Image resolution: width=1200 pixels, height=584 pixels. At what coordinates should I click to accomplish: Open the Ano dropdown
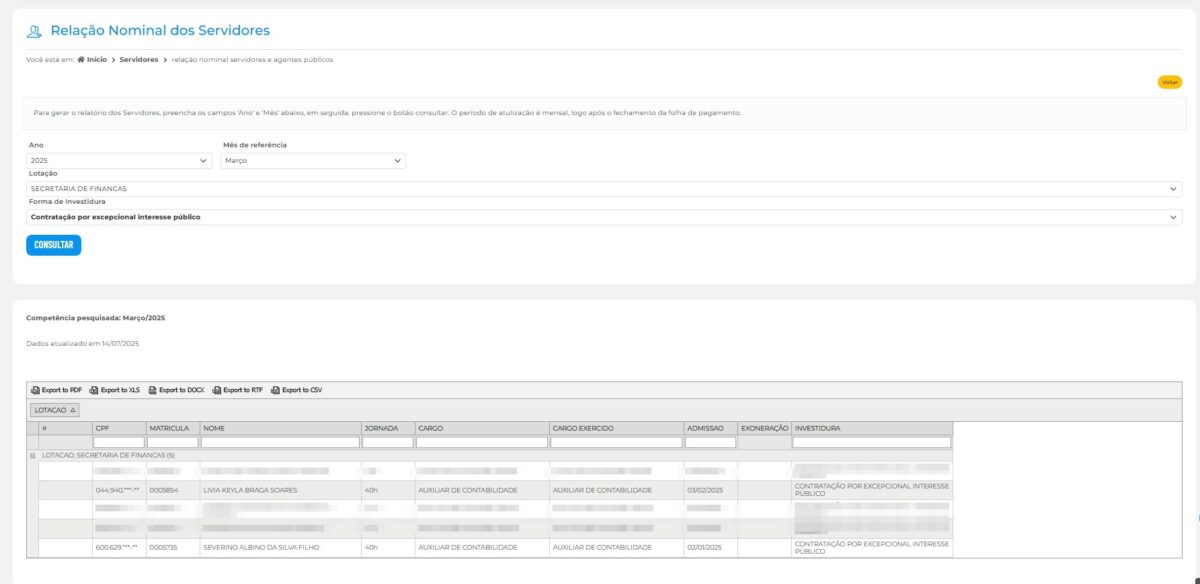[119, 160]
